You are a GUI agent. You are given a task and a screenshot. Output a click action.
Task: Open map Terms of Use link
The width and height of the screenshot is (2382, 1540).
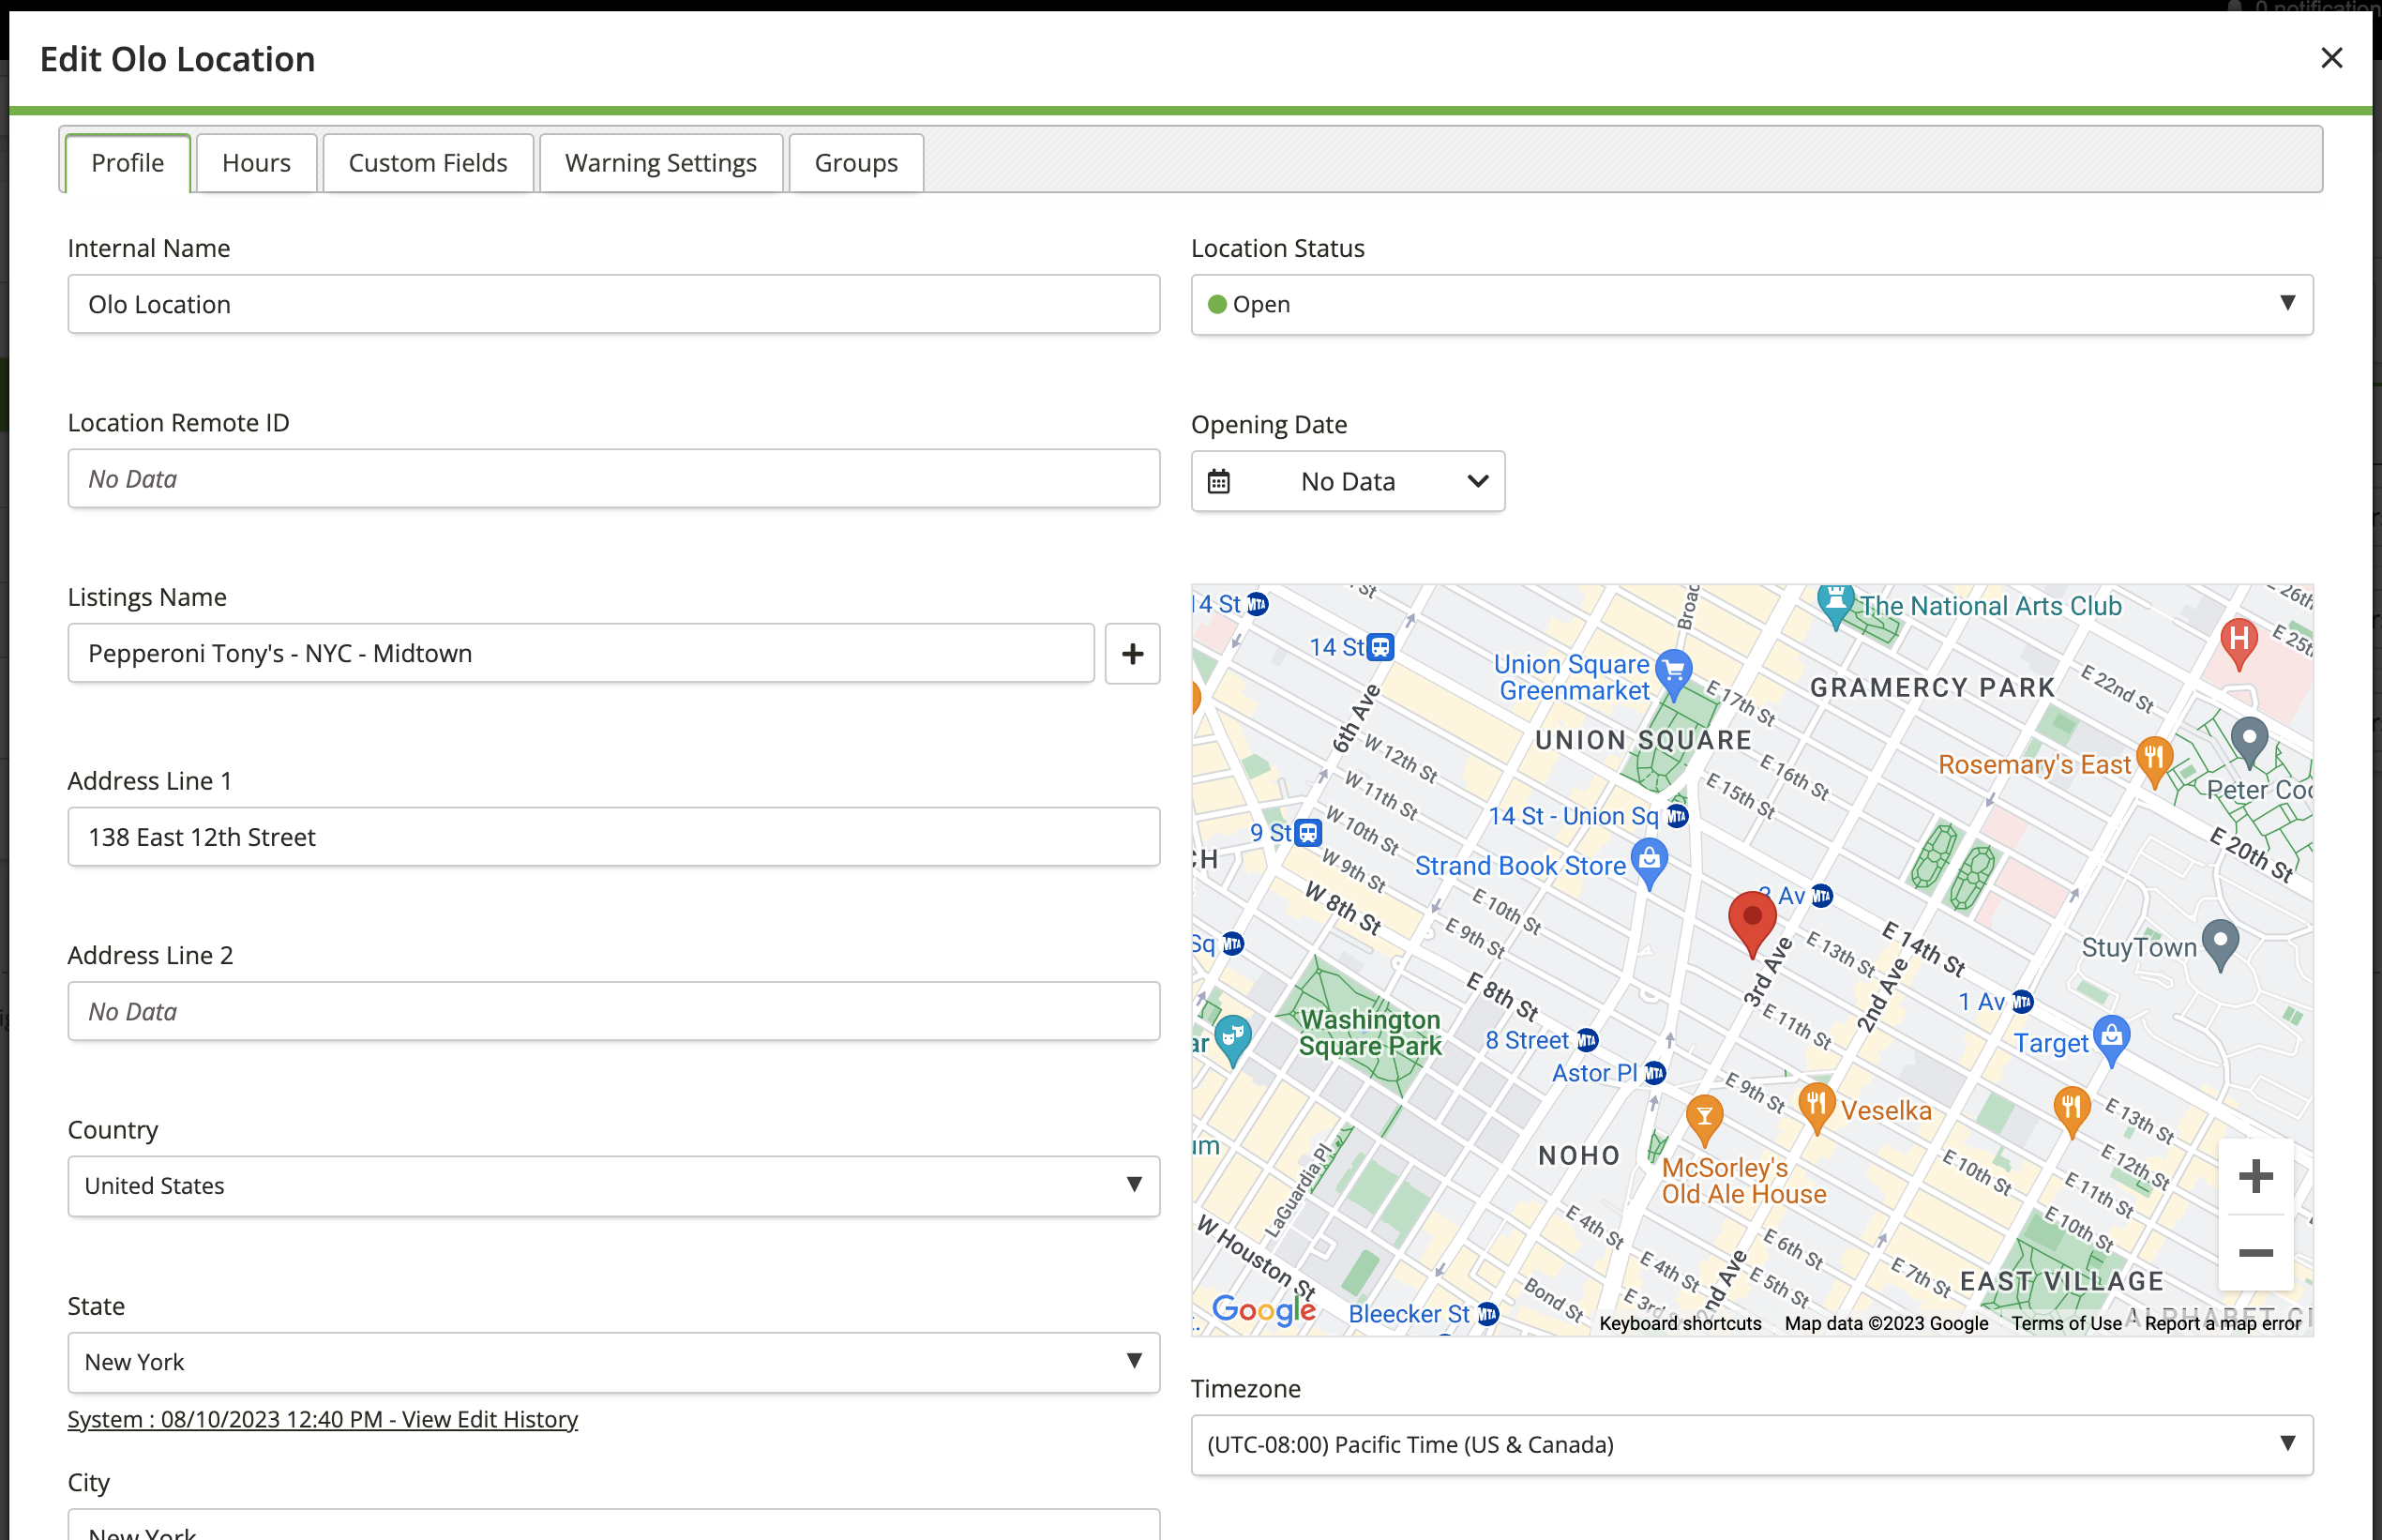click(2066, 1323)
